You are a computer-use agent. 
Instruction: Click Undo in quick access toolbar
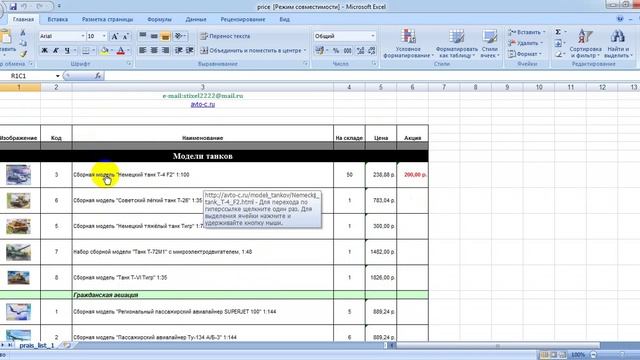24,7
